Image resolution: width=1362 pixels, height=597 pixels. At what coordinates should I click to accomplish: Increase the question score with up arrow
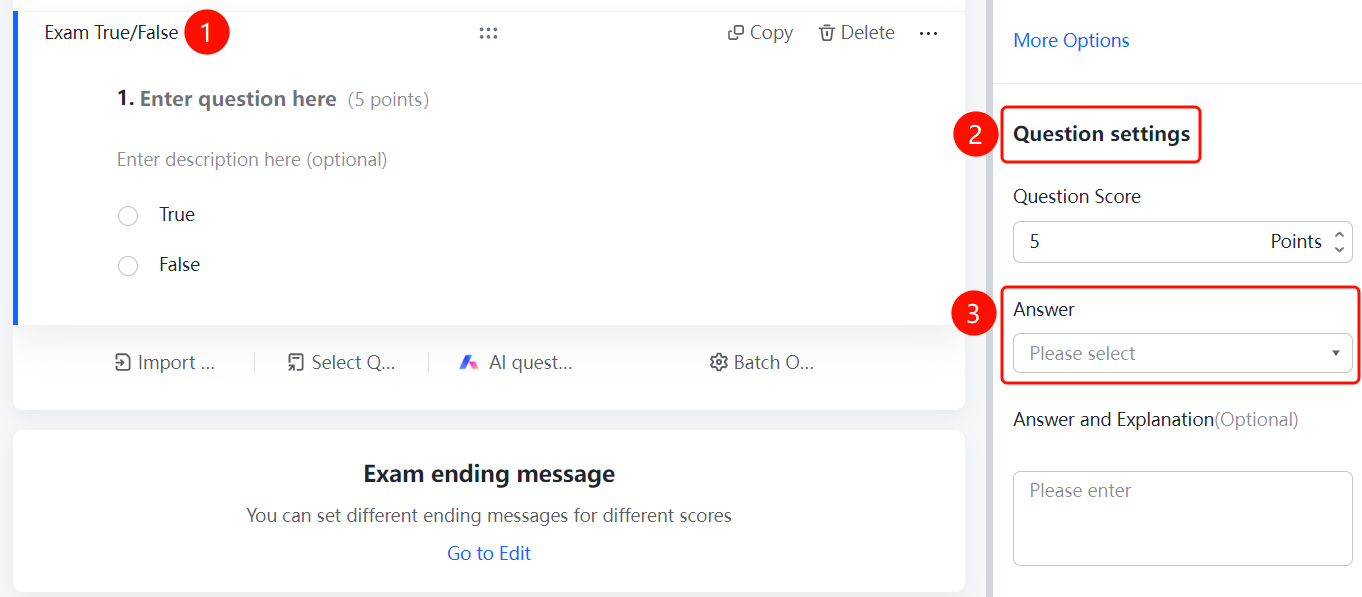[x=1340, y=235]
